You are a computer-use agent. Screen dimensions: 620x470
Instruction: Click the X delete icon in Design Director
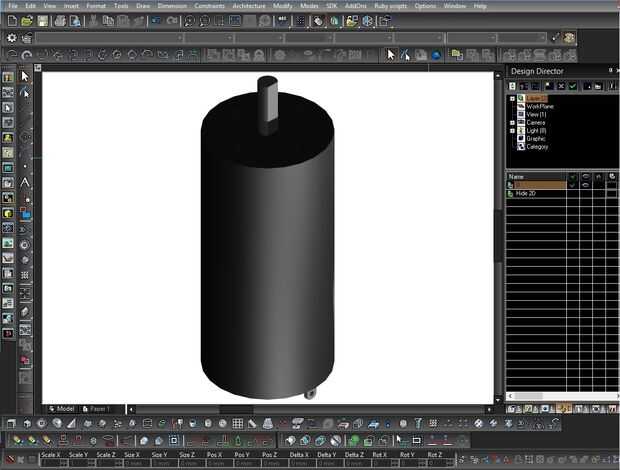pos(561,86)
